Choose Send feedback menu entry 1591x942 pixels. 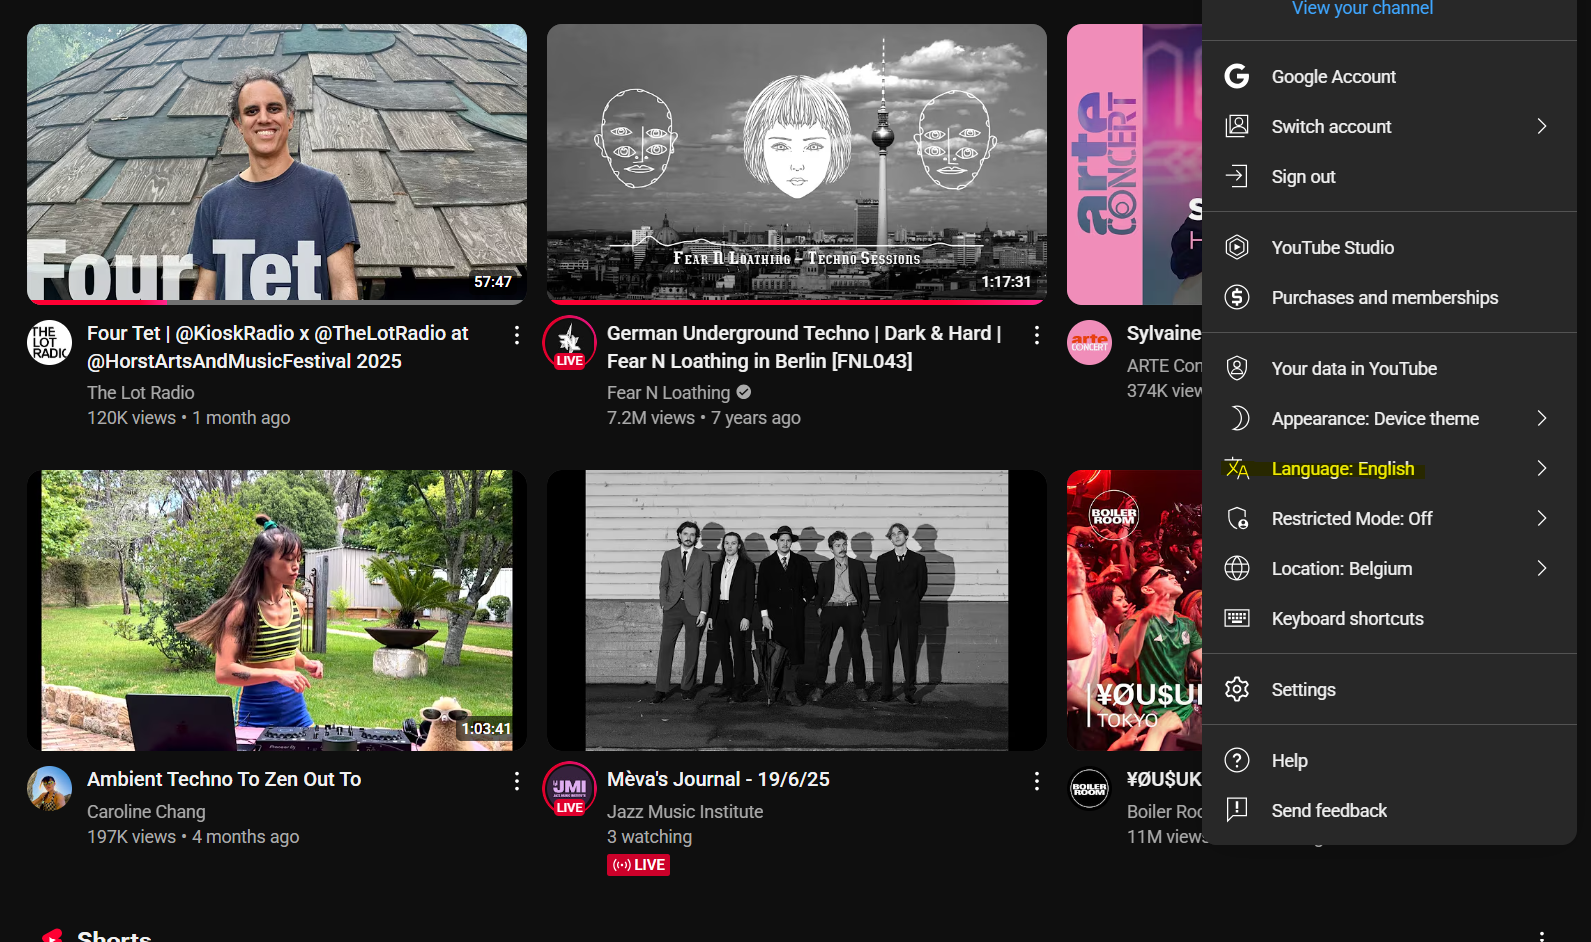(1389, 810)
